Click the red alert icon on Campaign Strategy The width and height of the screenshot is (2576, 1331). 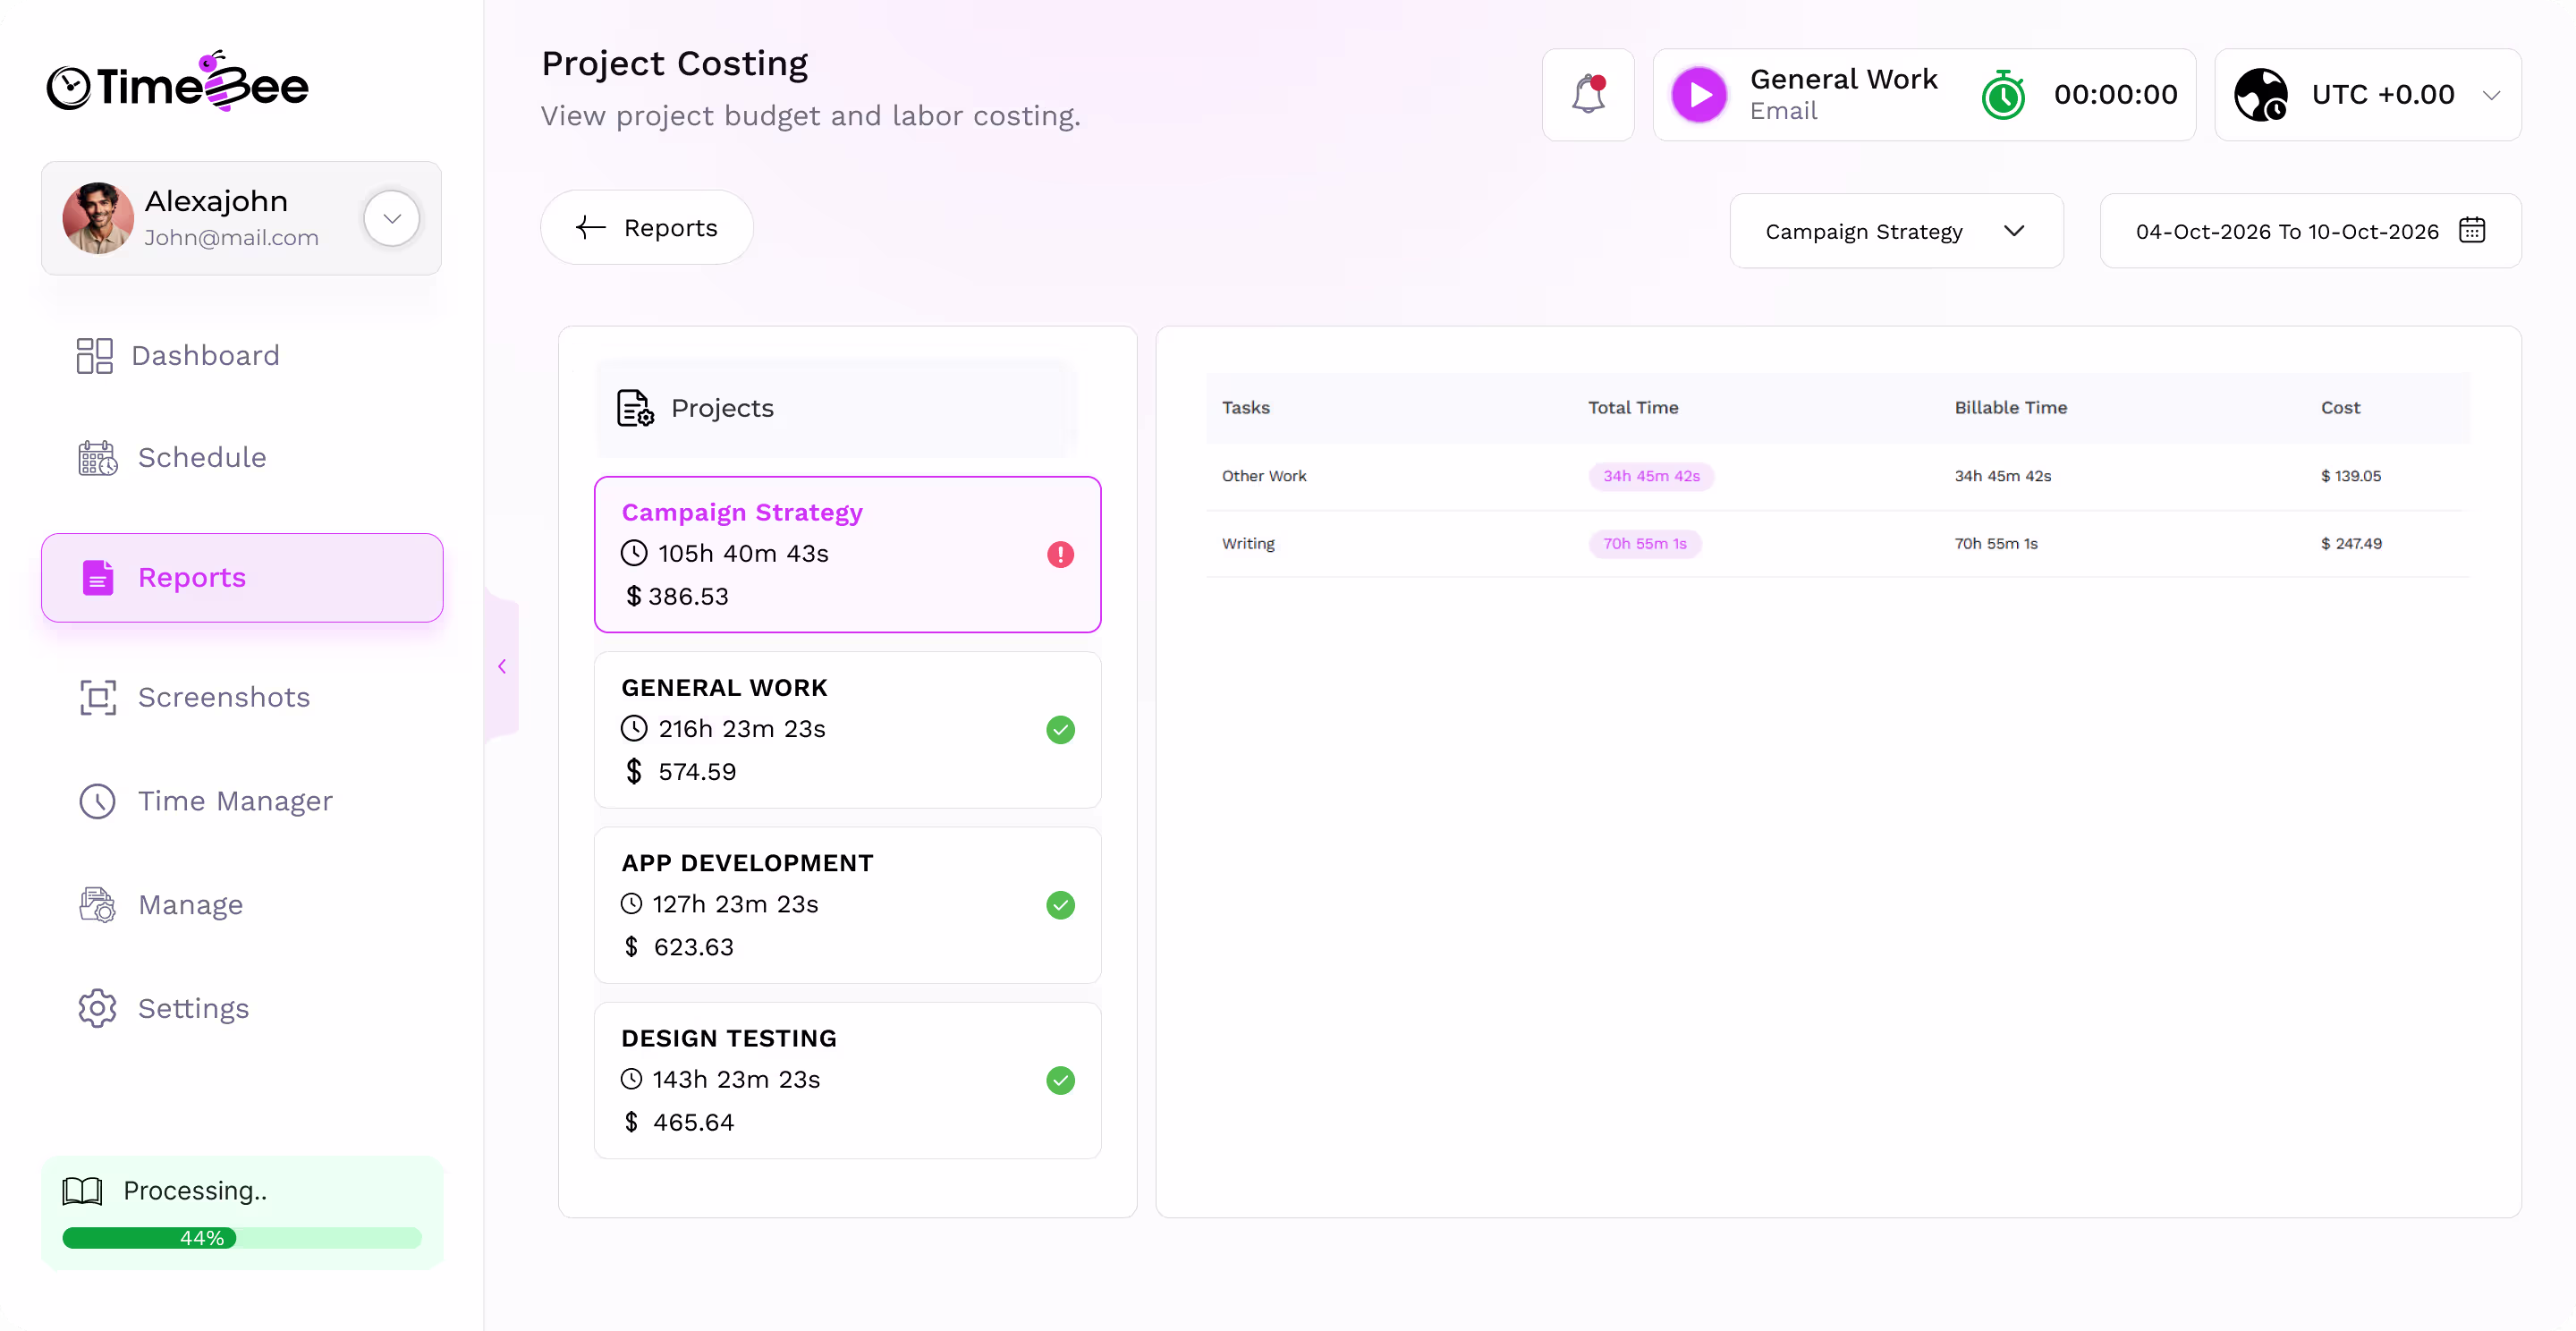click(x=1060, y=554)
